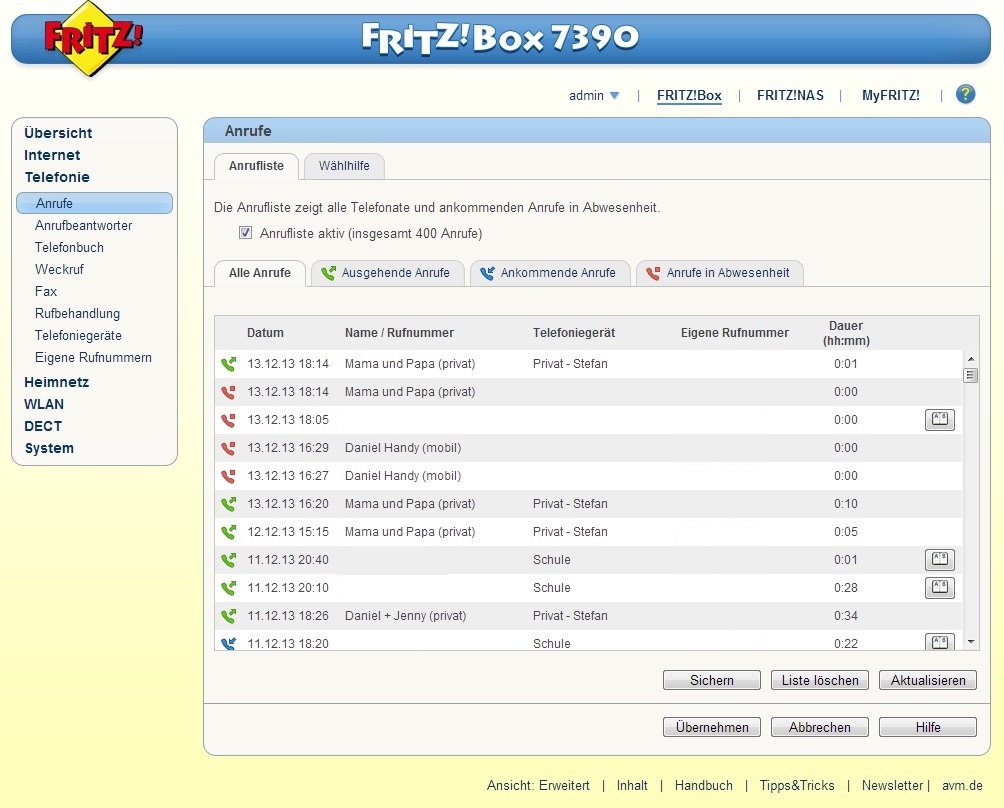This screenshot has height=808, width=1004.
Task: Open the admin user dropdown
Action: point(594,95)
